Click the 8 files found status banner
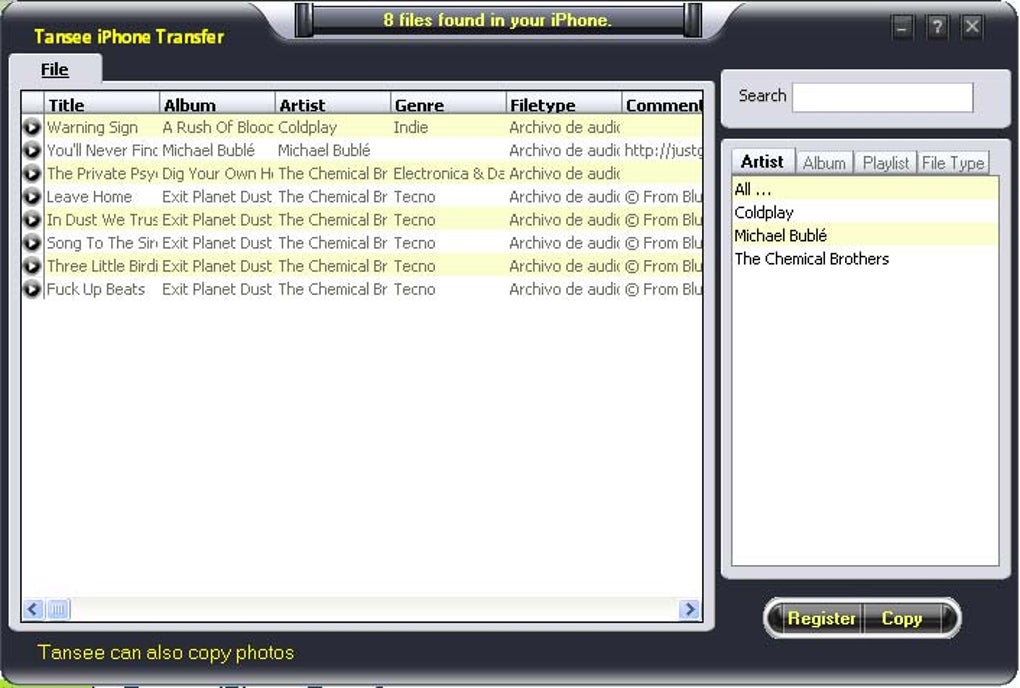 point(498,20)
